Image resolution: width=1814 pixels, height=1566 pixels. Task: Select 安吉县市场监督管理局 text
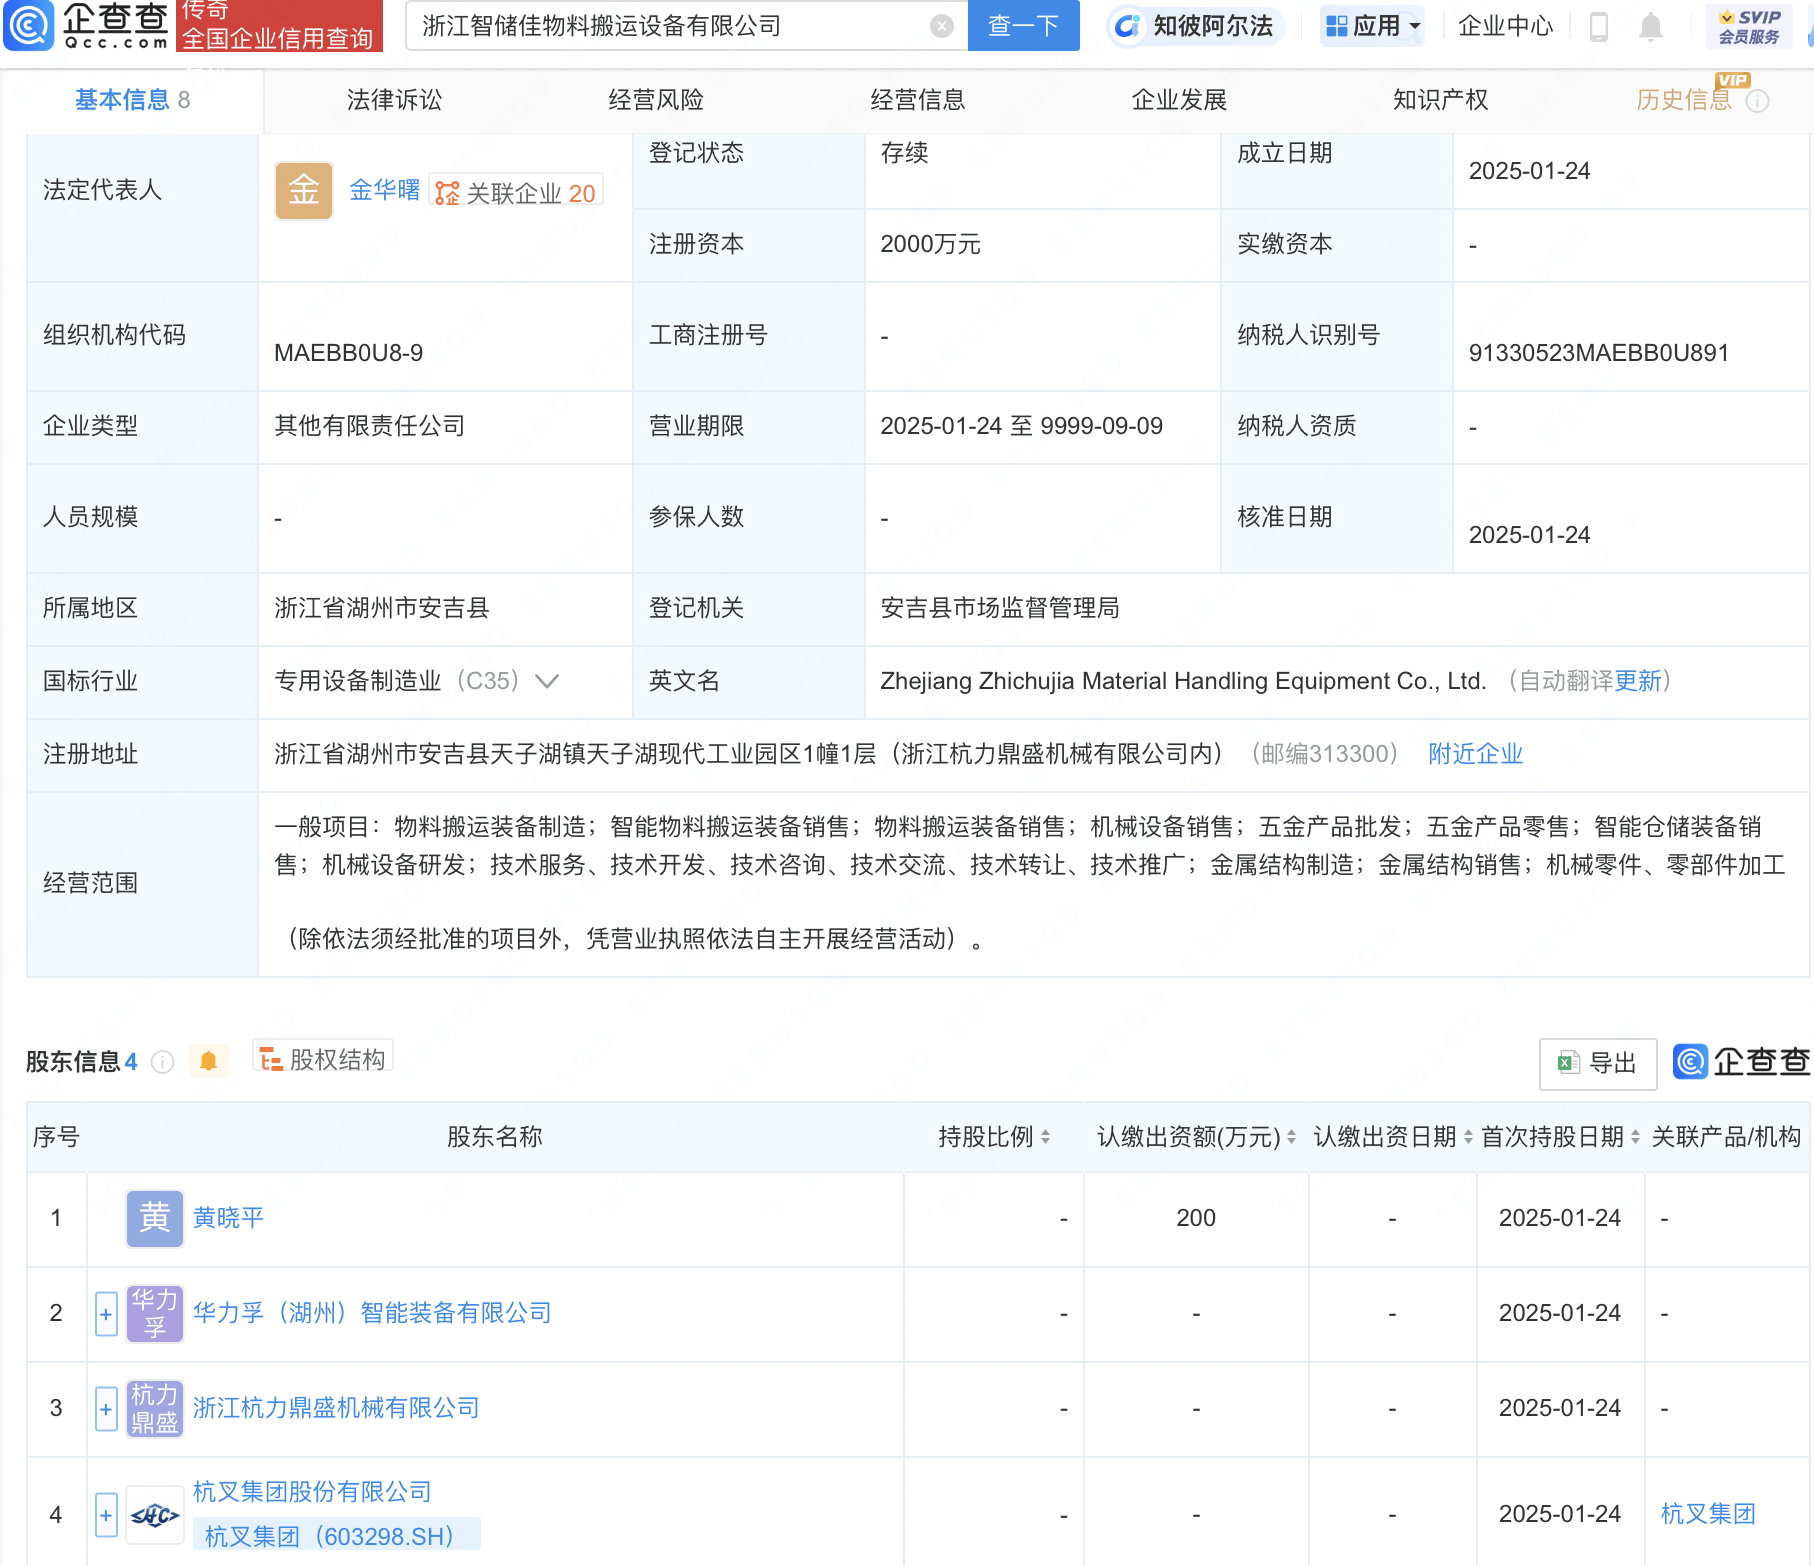coord(999,608)
